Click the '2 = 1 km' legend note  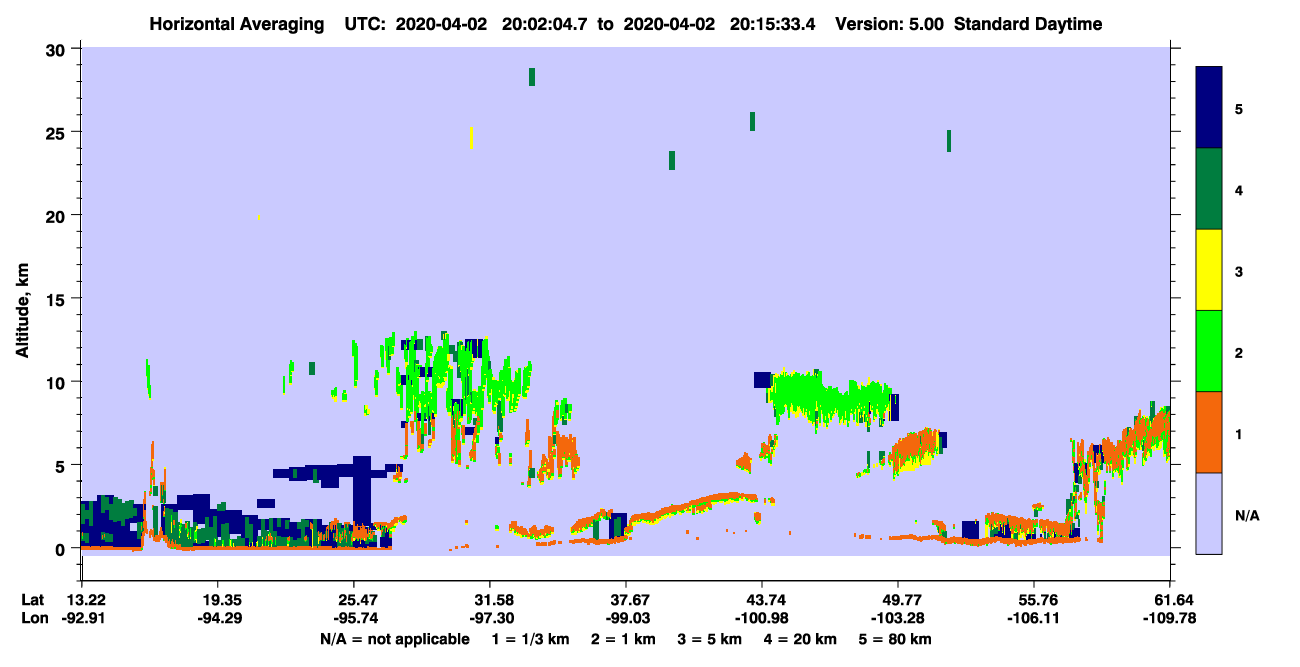click(626, 639)
